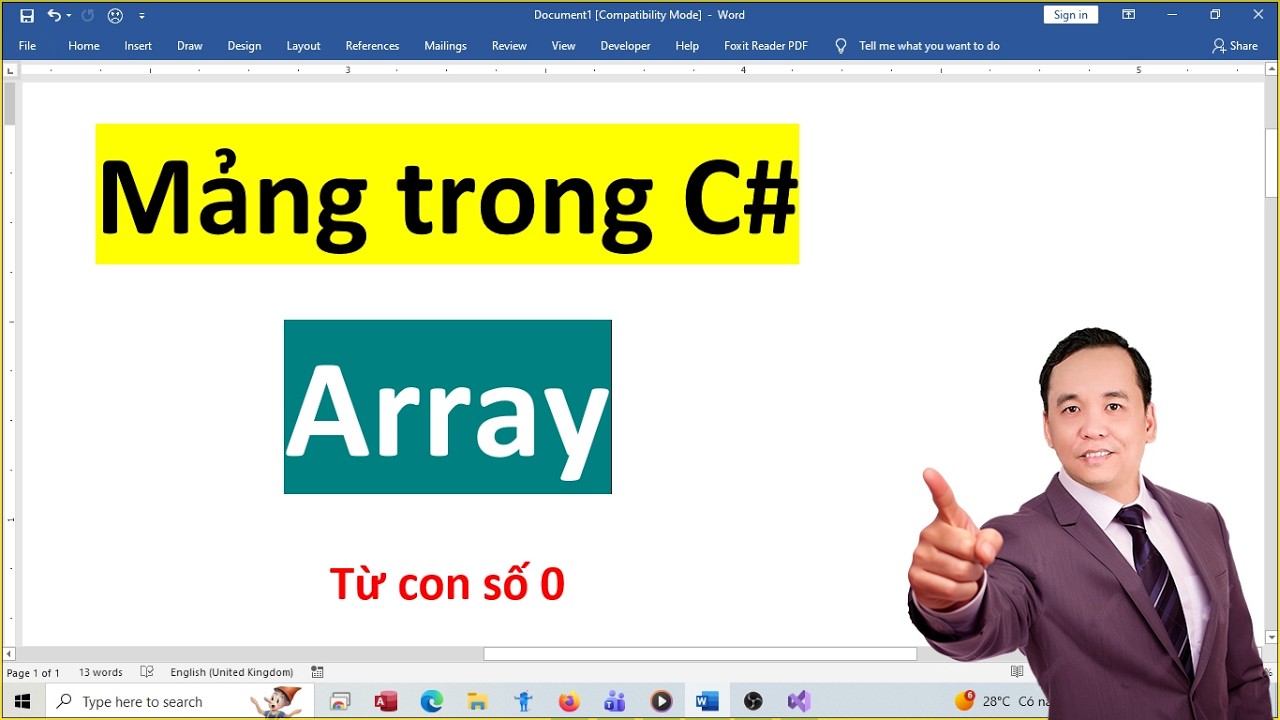Image resolution: width=1280 pixels, height=720 pixels.
Task: Click the red Từ con số 0 text
Action: (x=447, y=584)
